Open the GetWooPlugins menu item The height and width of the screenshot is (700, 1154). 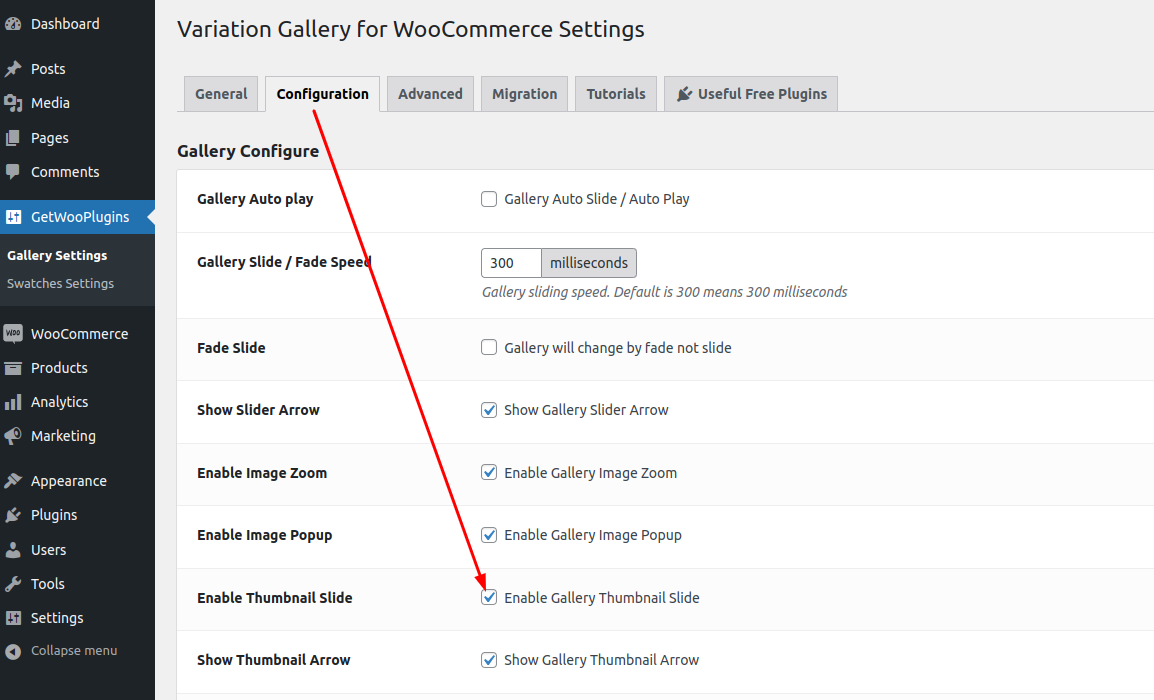click(77, 217)
